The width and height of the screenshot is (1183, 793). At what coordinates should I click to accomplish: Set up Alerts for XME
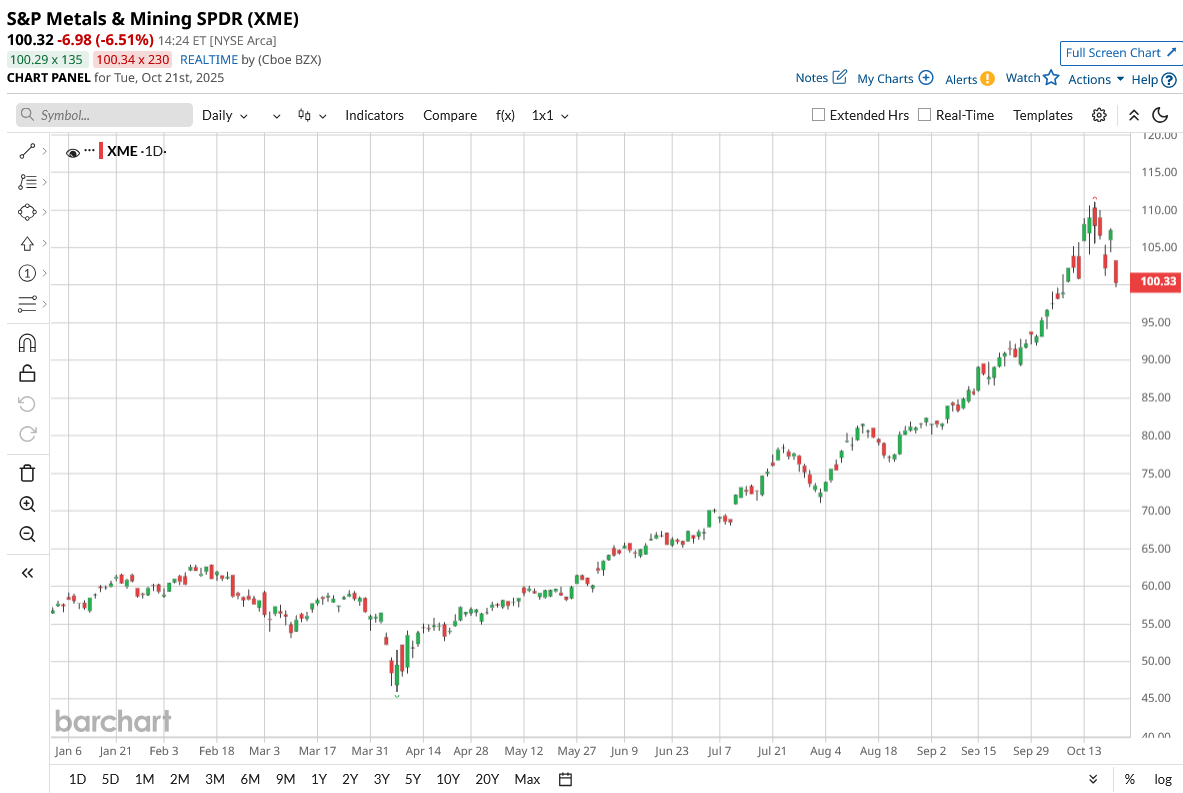point(969,79)
